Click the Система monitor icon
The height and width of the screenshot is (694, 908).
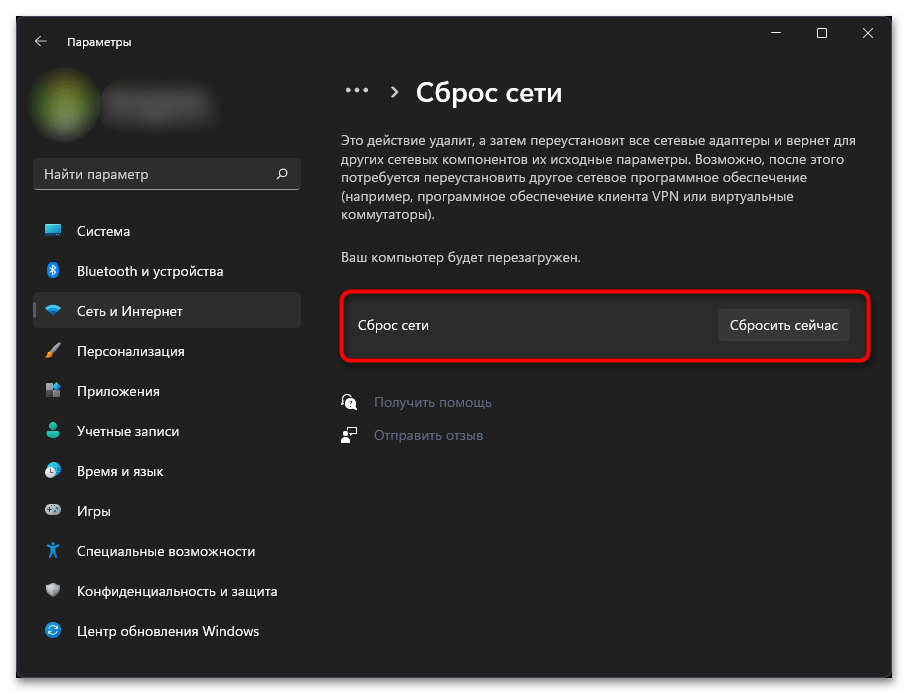(54, 231)
